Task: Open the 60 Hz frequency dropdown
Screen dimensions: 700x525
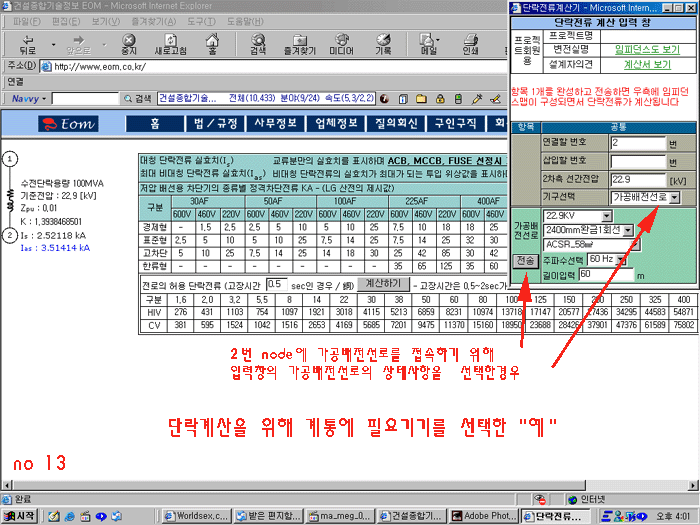Action: [622, 259]
